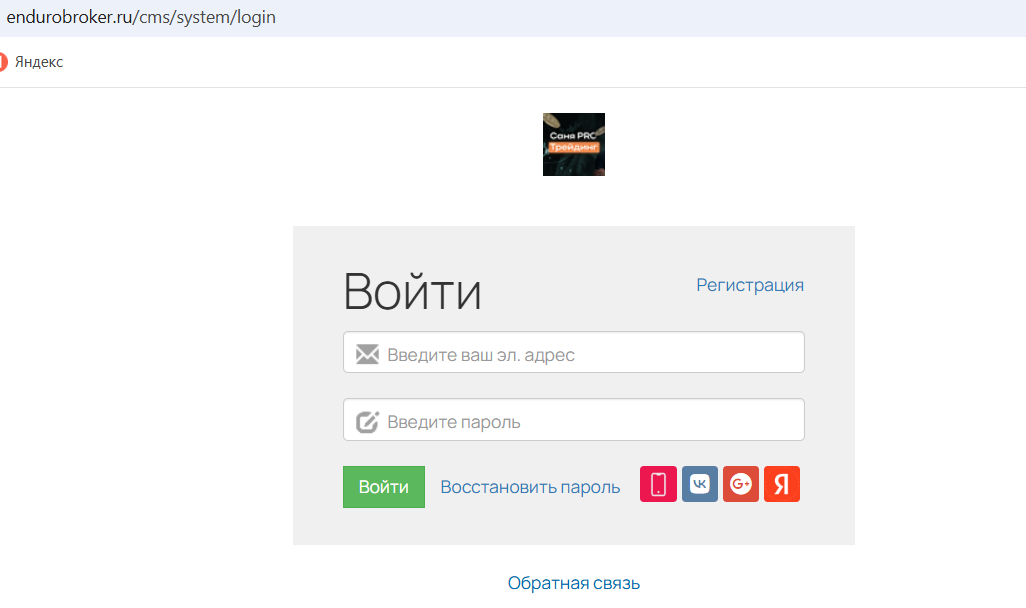Click the large 'Войти' heading text

click(412, 291)
